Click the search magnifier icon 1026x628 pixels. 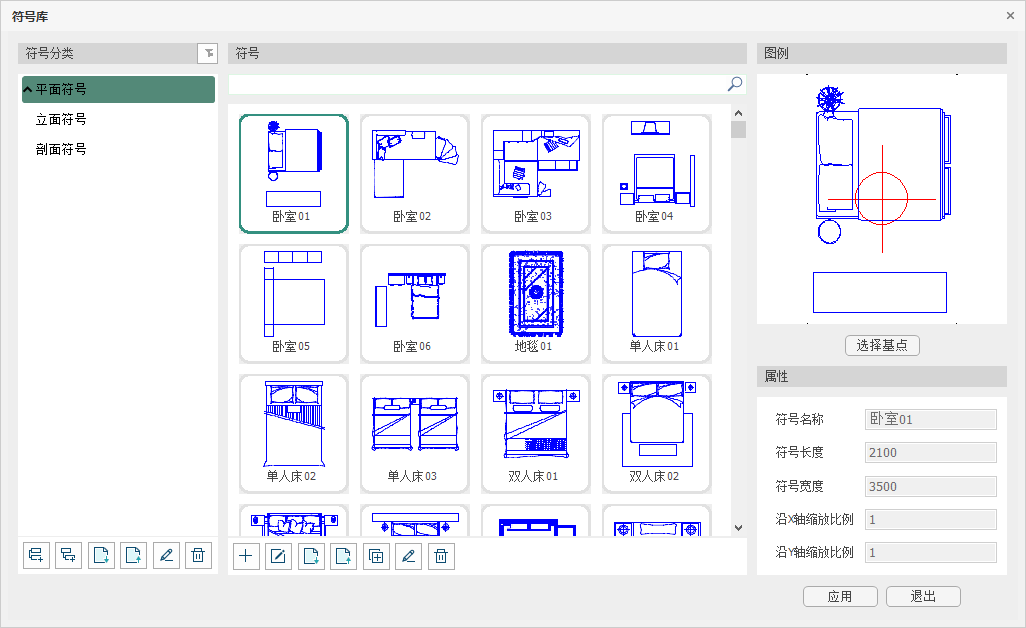coord(735,84)
